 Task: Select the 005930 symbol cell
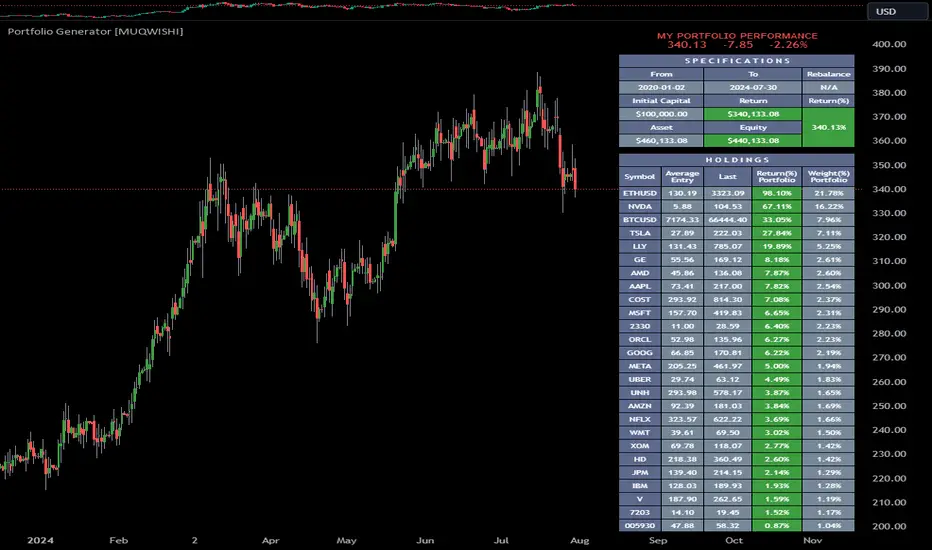coord(640,526)
